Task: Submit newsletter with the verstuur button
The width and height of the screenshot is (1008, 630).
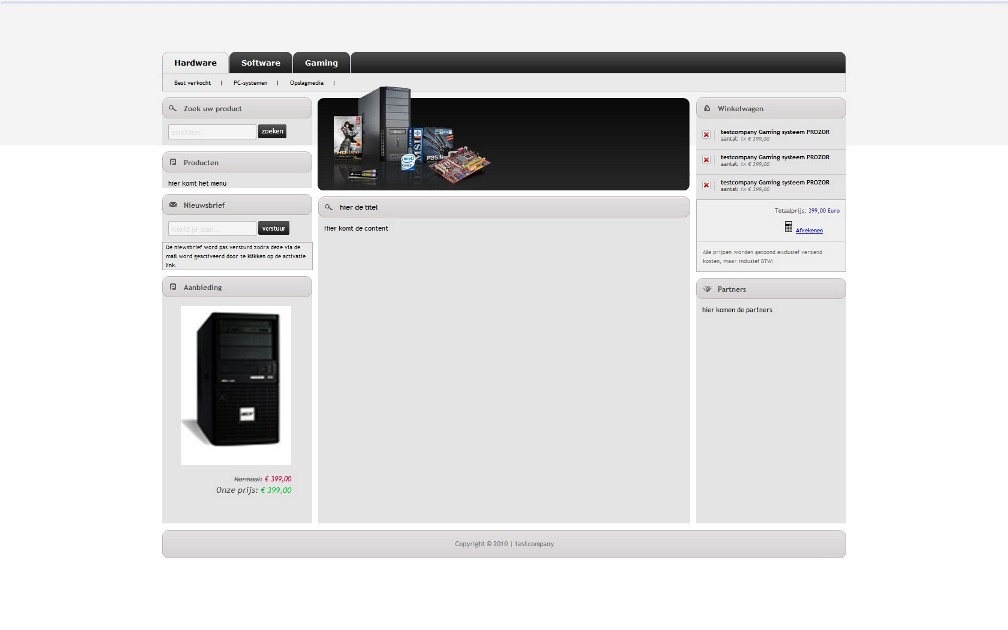Action: (273, 228)
